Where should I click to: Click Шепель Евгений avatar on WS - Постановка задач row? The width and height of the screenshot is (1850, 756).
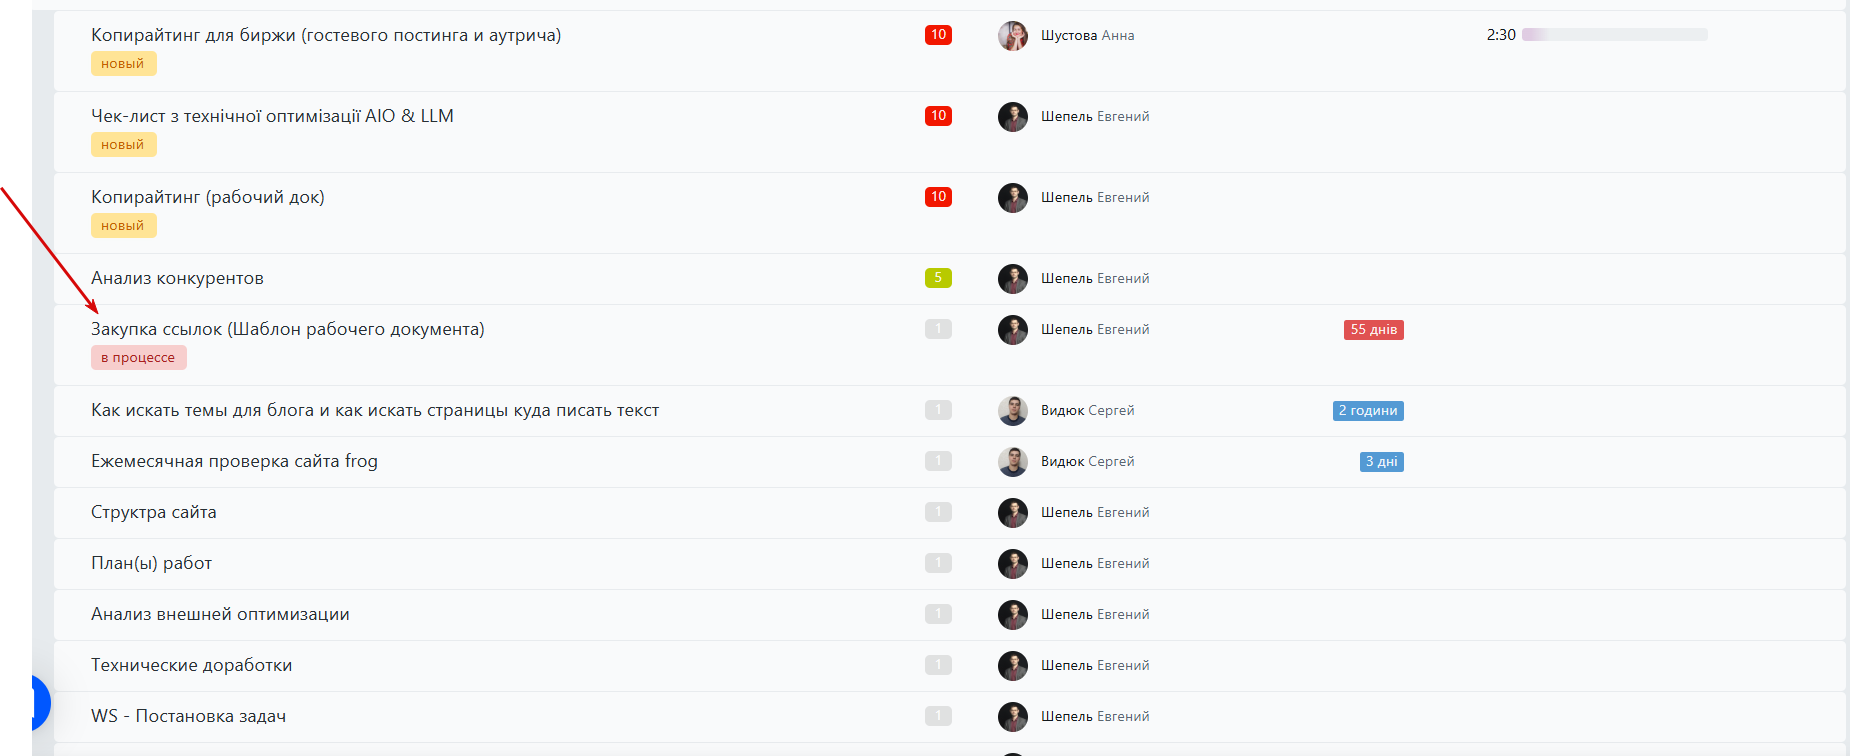click(x=1013, y=716)
